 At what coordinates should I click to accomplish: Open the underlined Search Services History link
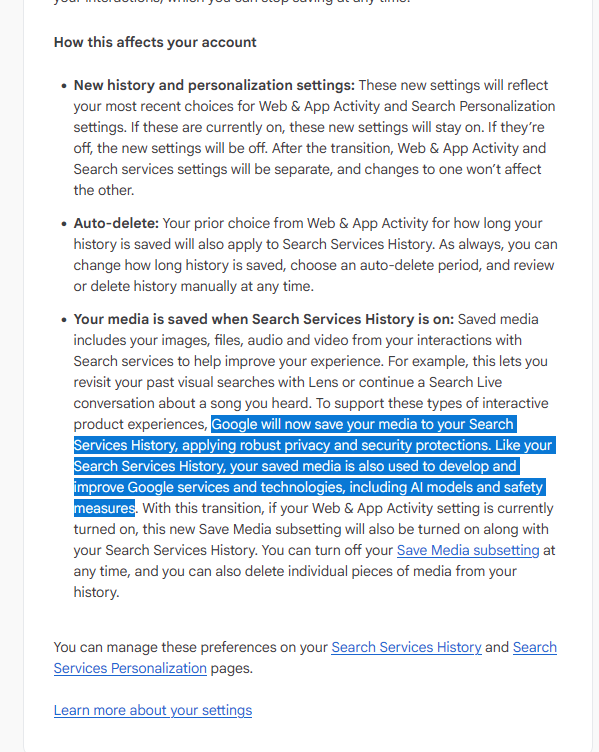coord(406,647)
